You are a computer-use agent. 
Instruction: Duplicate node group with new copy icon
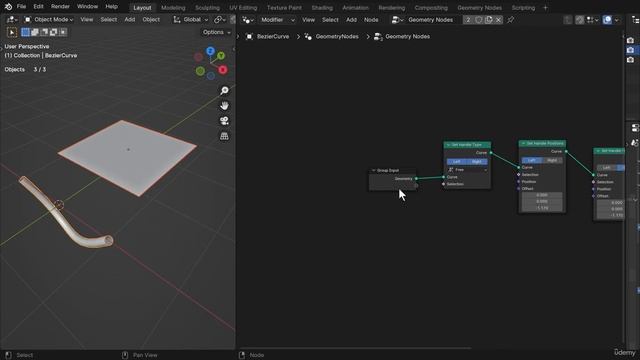(x=489, y=20)
